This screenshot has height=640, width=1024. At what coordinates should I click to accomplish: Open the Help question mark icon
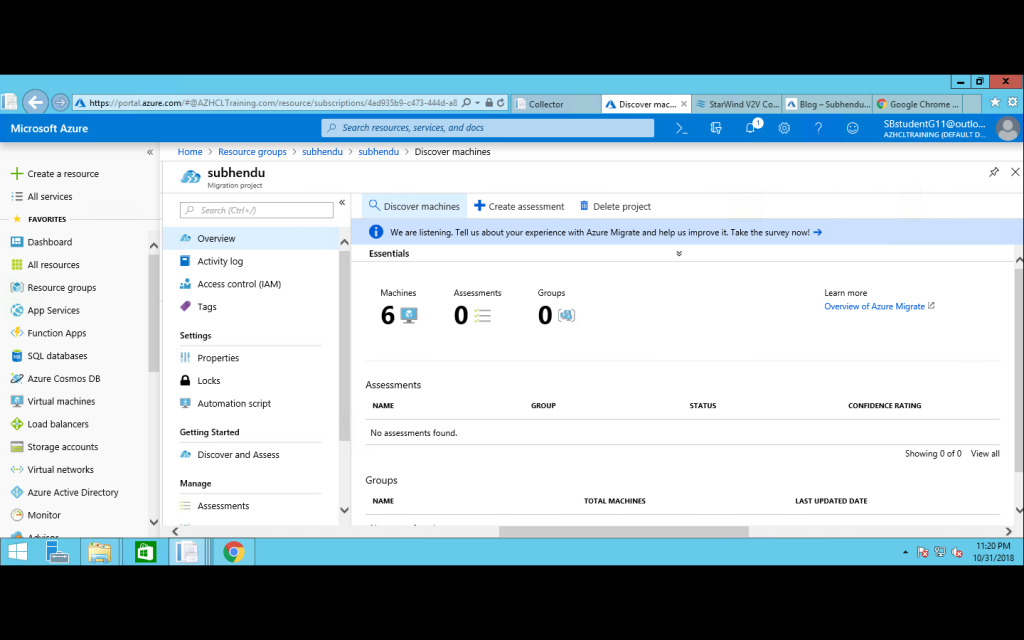pyautogui.click(x=818, y=129)
